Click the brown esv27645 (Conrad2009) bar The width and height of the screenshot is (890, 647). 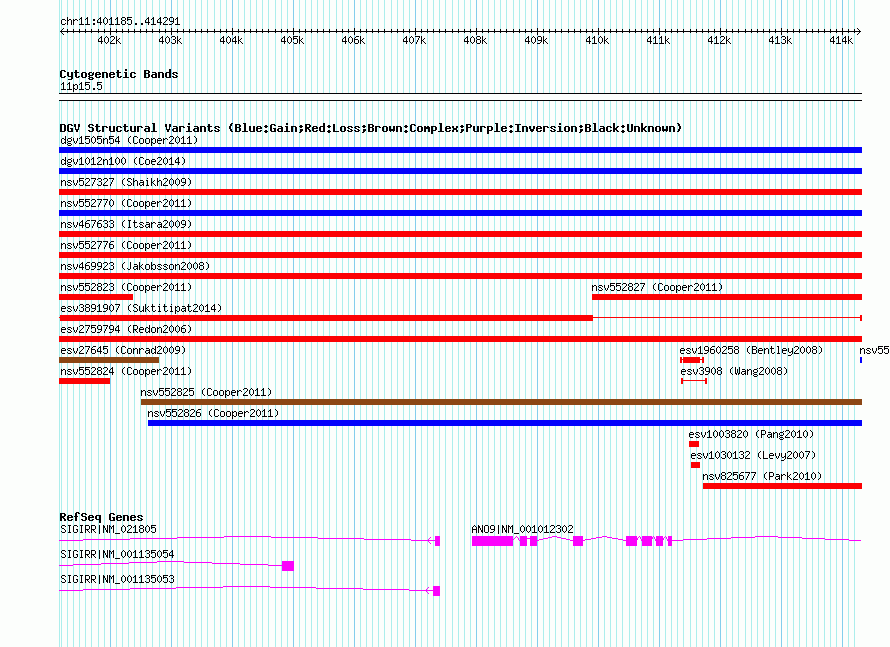(109, 360)
